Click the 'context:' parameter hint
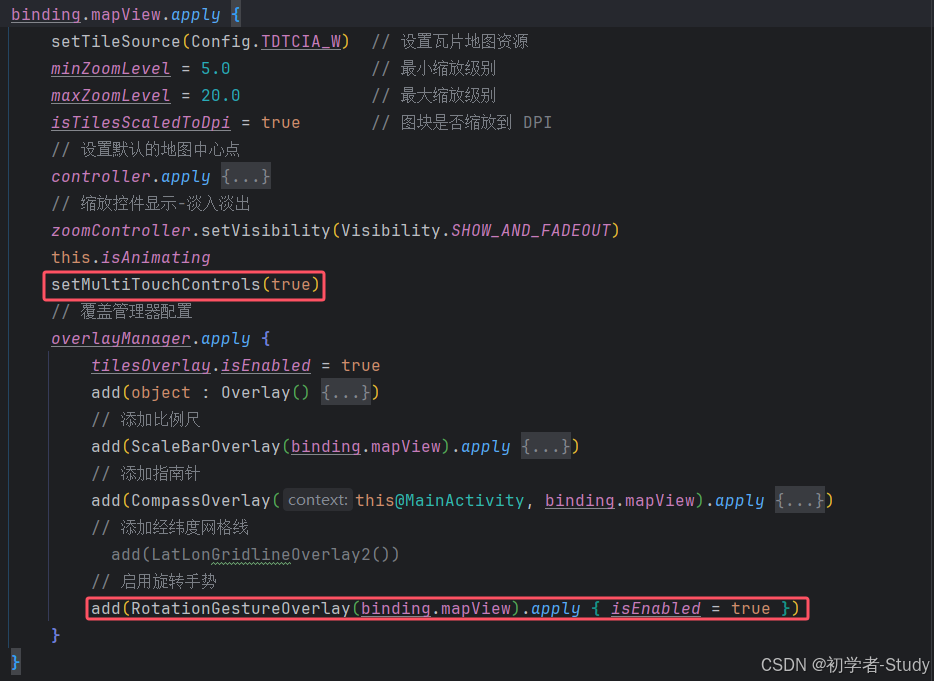The height and width of the screenshot is (681, 934). (x=317, y=500)
